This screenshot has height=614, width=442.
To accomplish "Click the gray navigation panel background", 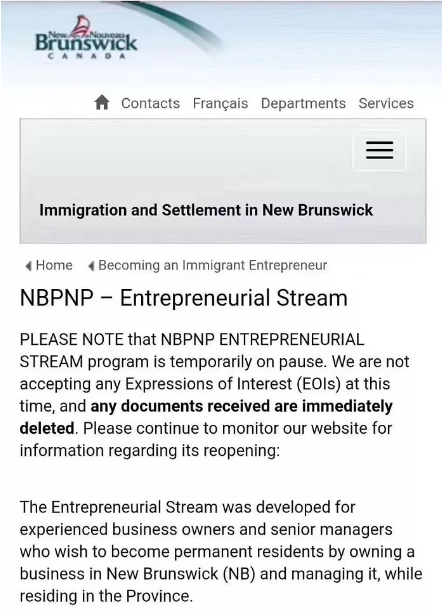I will (188, 164).
